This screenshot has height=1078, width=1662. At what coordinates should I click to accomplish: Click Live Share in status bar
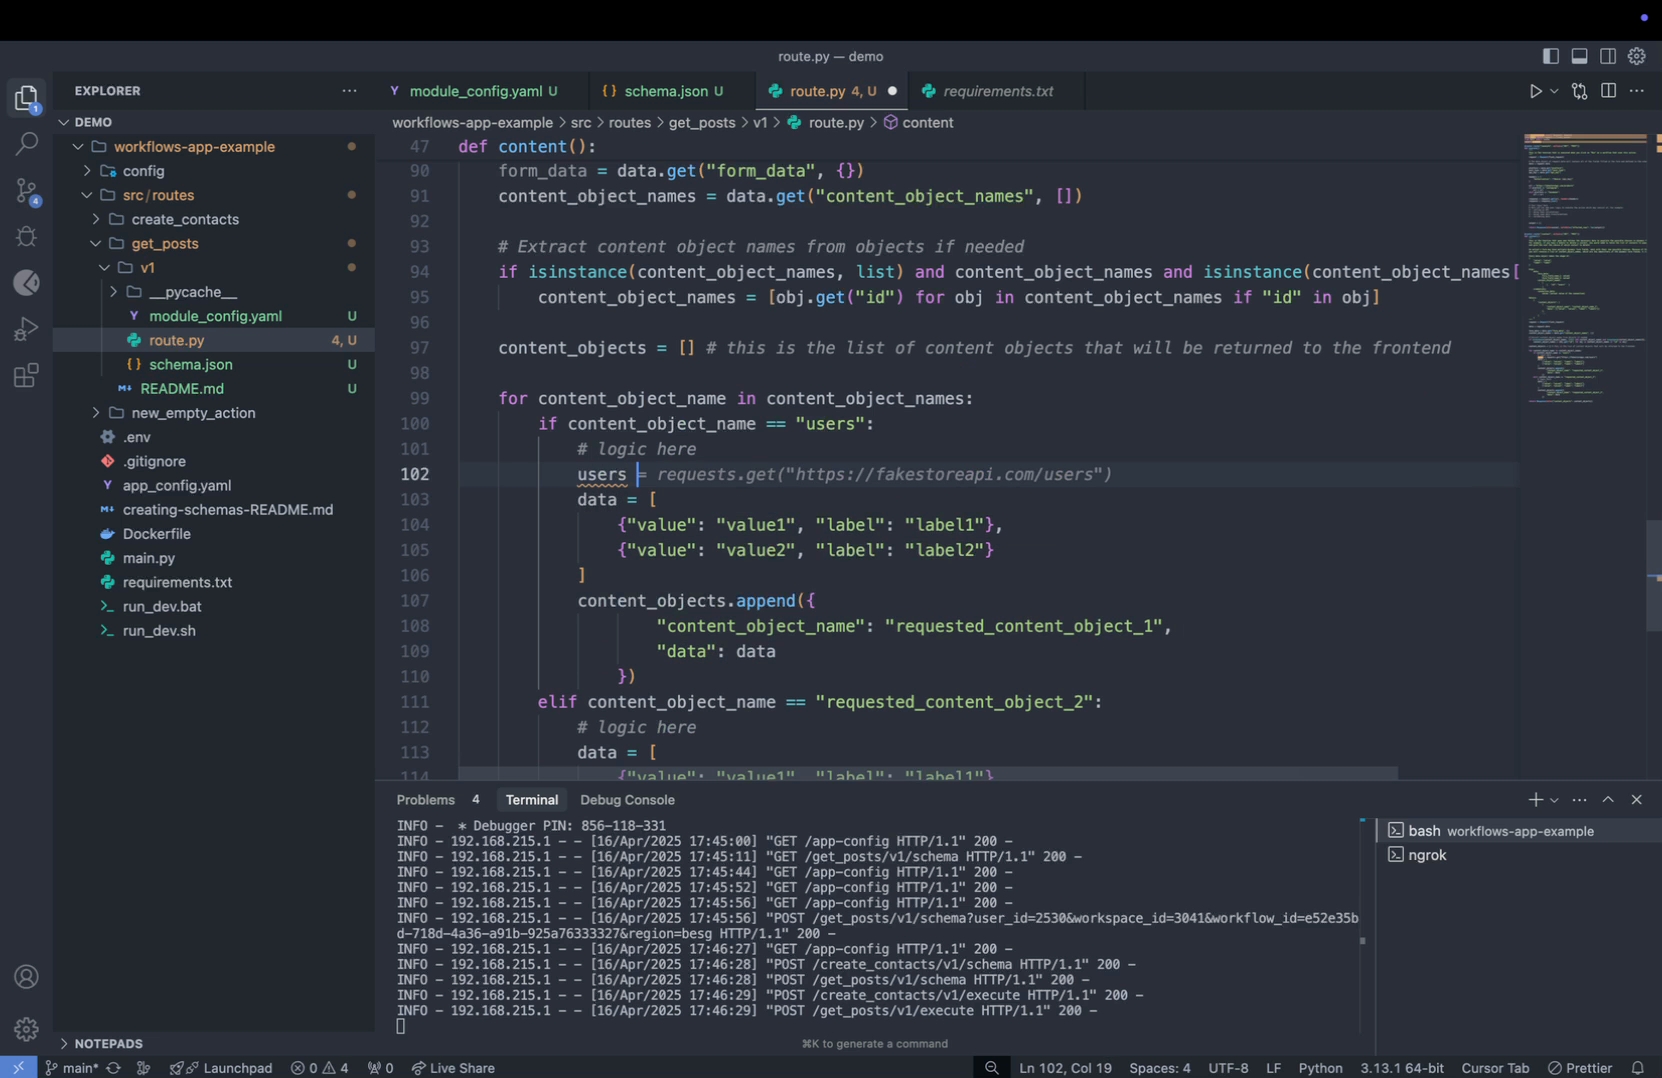[x=453, y=1068]
